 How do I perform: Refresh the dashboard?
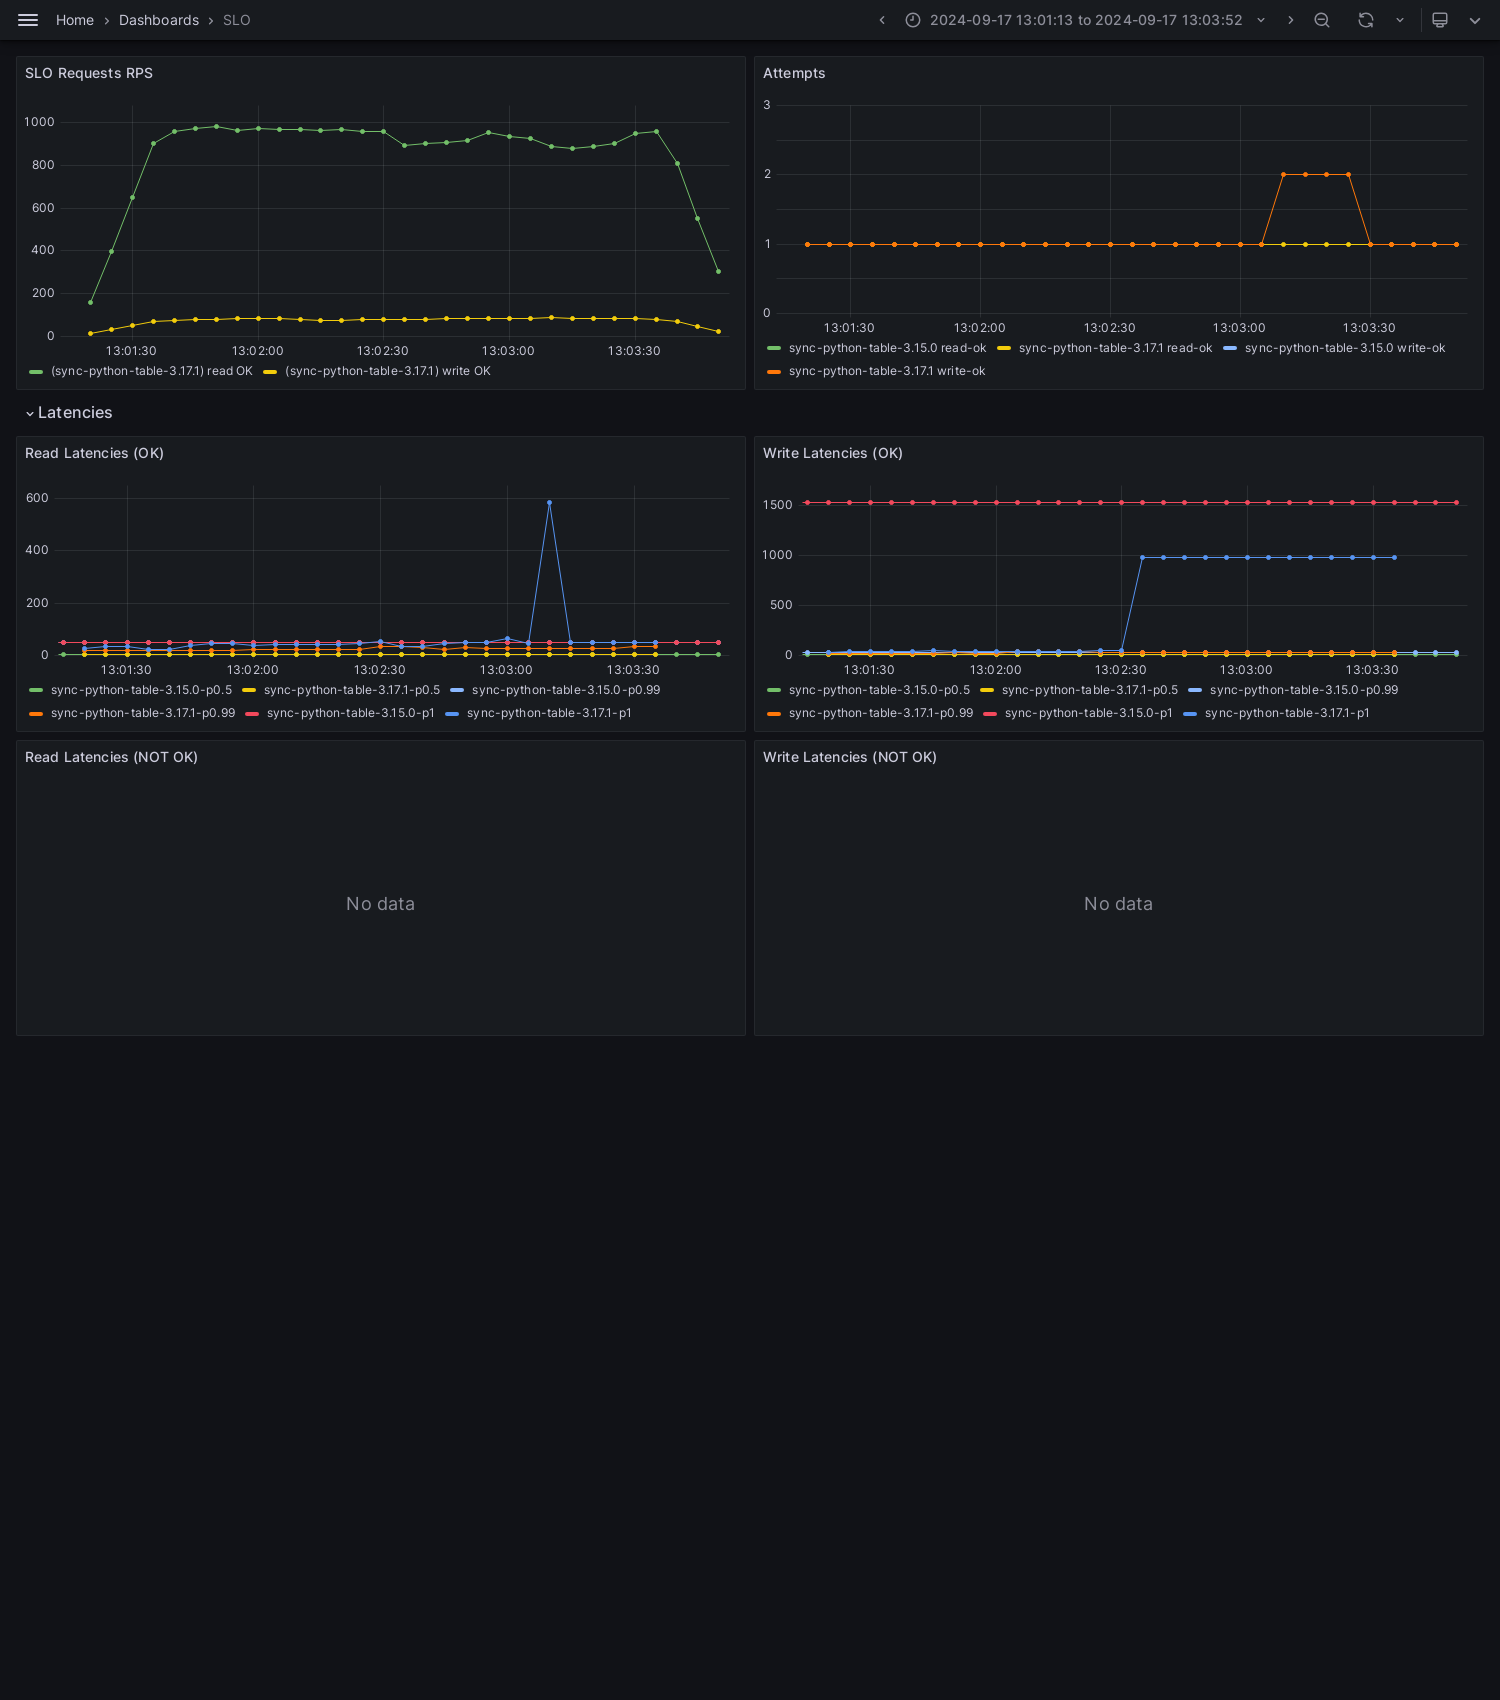(1366, 20)
